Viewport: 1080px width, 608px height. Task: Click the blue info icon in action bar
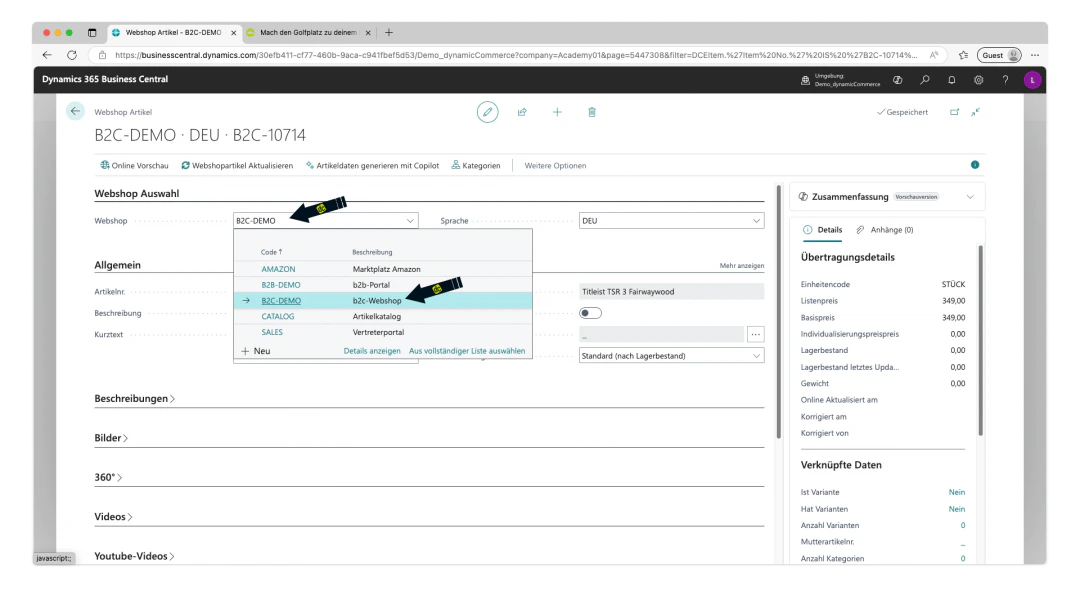(975, 165)
